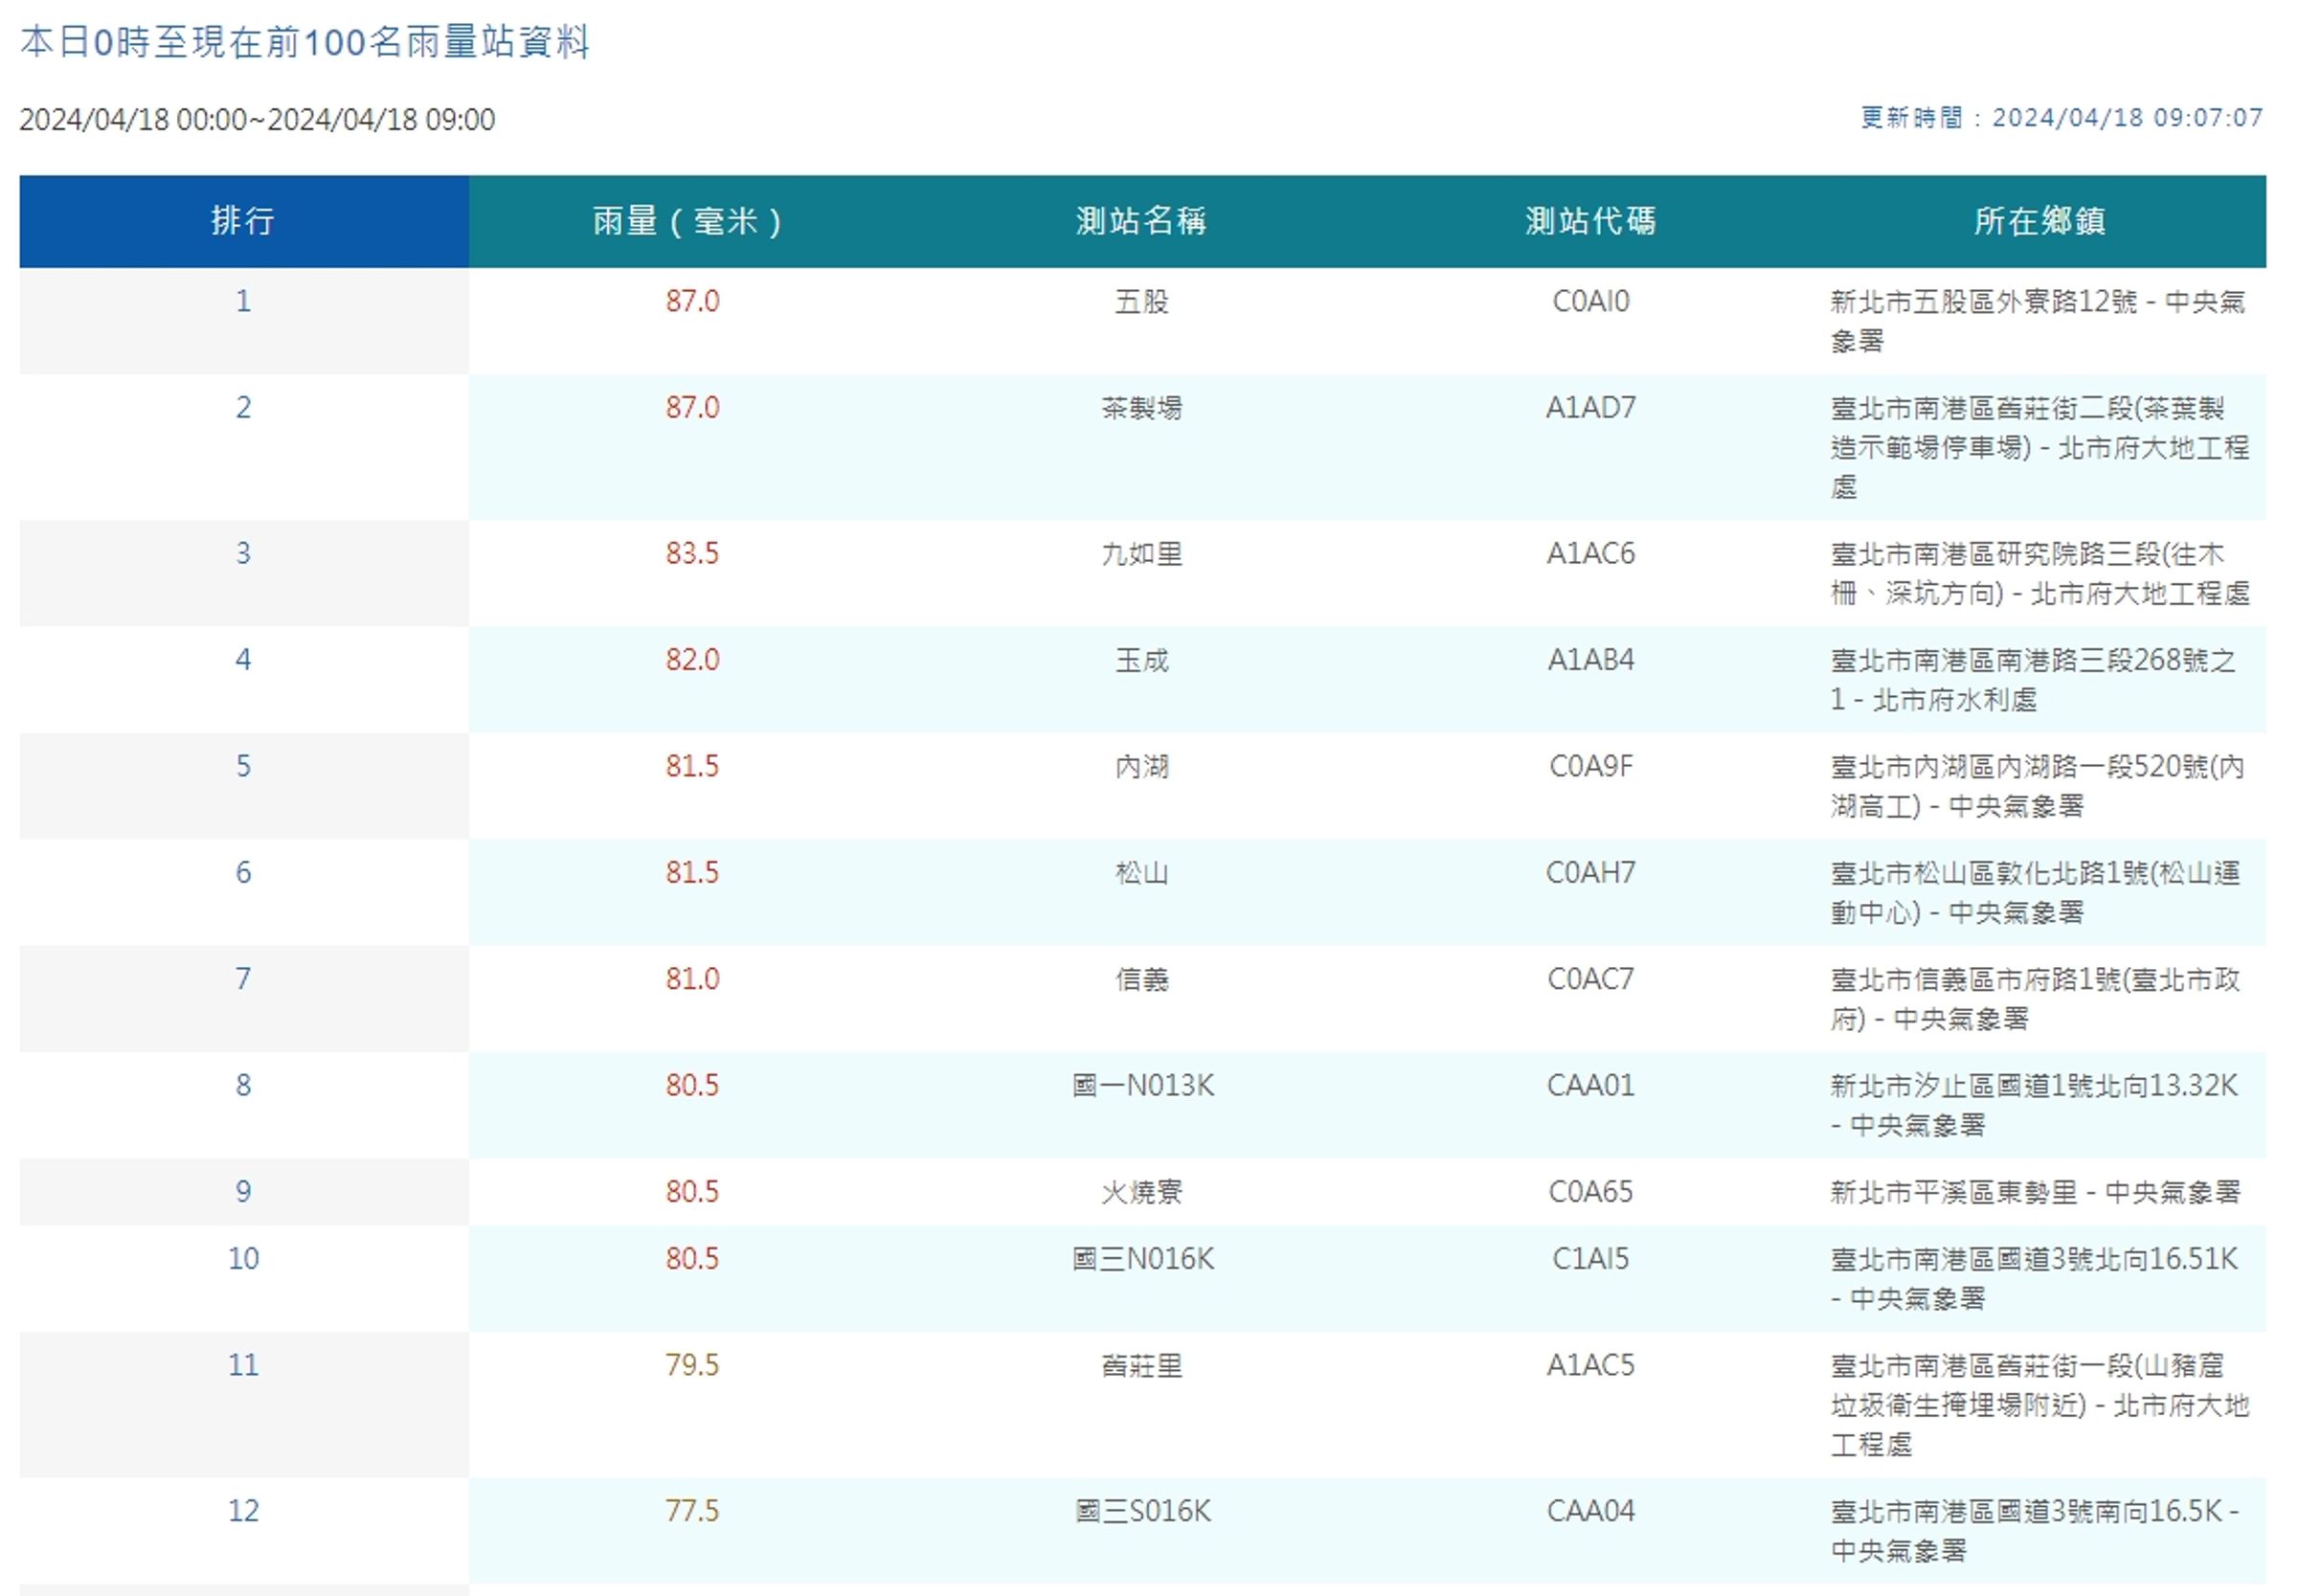Click station code C0A9F
The height and width of the screenshot is (1596, 2298).
pos(1590,767)
